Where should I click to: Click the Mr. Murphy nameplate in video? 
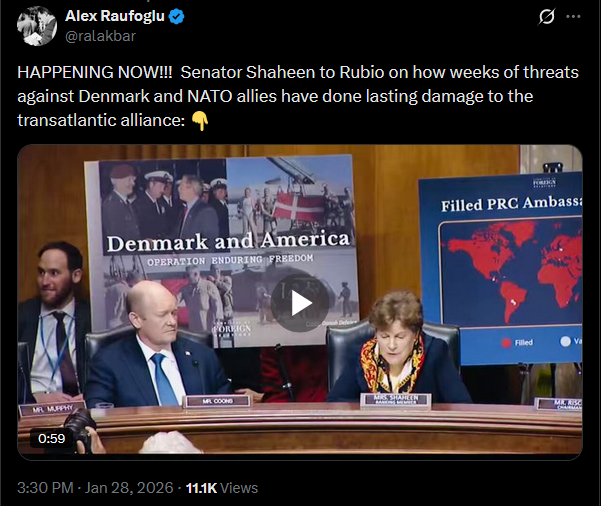(52, 409)
